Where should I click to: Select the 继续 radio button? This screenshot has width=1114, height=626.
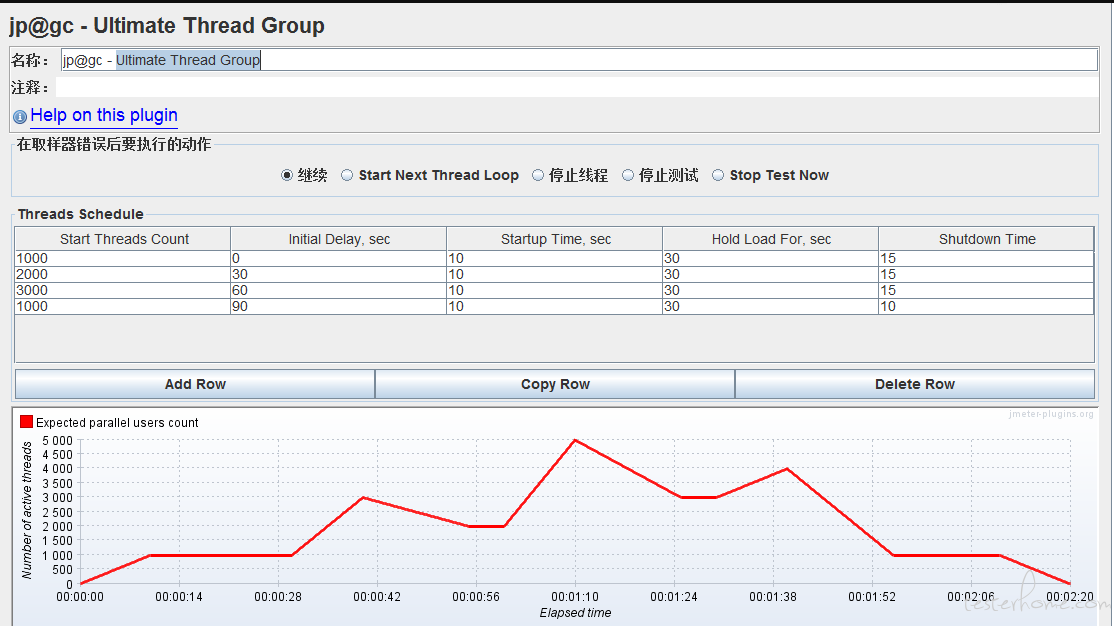(x=287, y=175)
